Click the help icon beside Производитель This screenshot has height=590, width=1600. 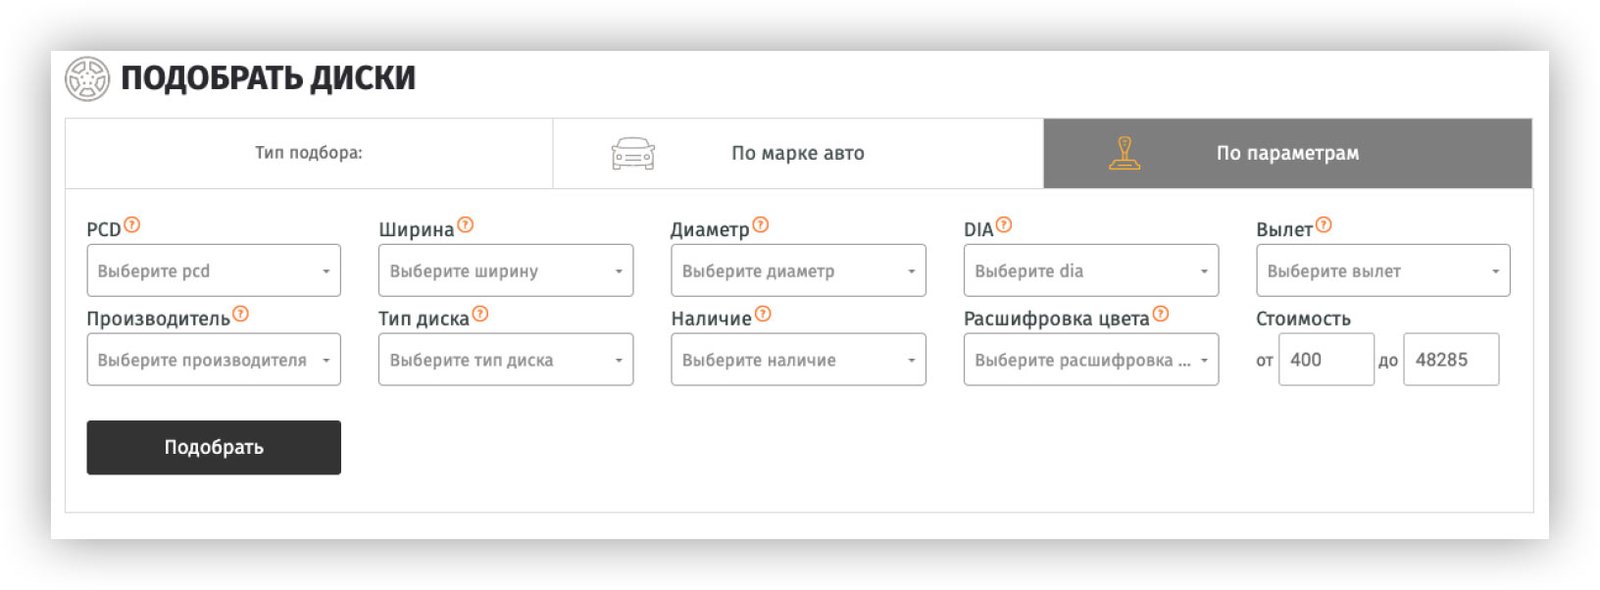pyautogui.click(x=241, y=315)
